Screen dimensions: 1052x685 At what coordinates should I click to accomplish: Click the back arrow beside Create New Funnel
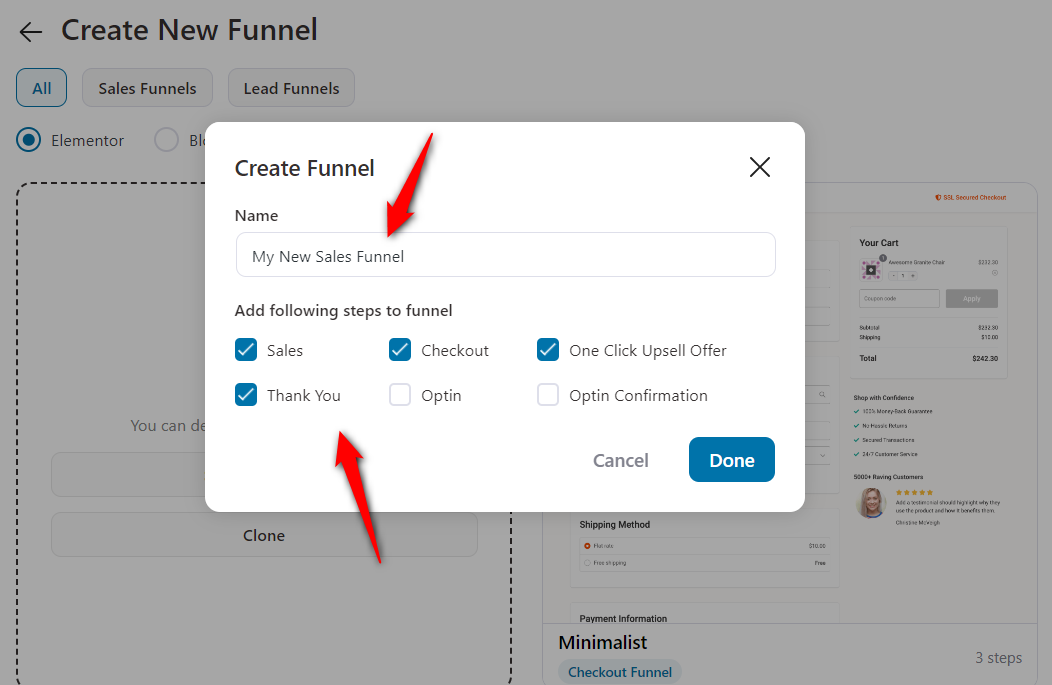point(30,31)
